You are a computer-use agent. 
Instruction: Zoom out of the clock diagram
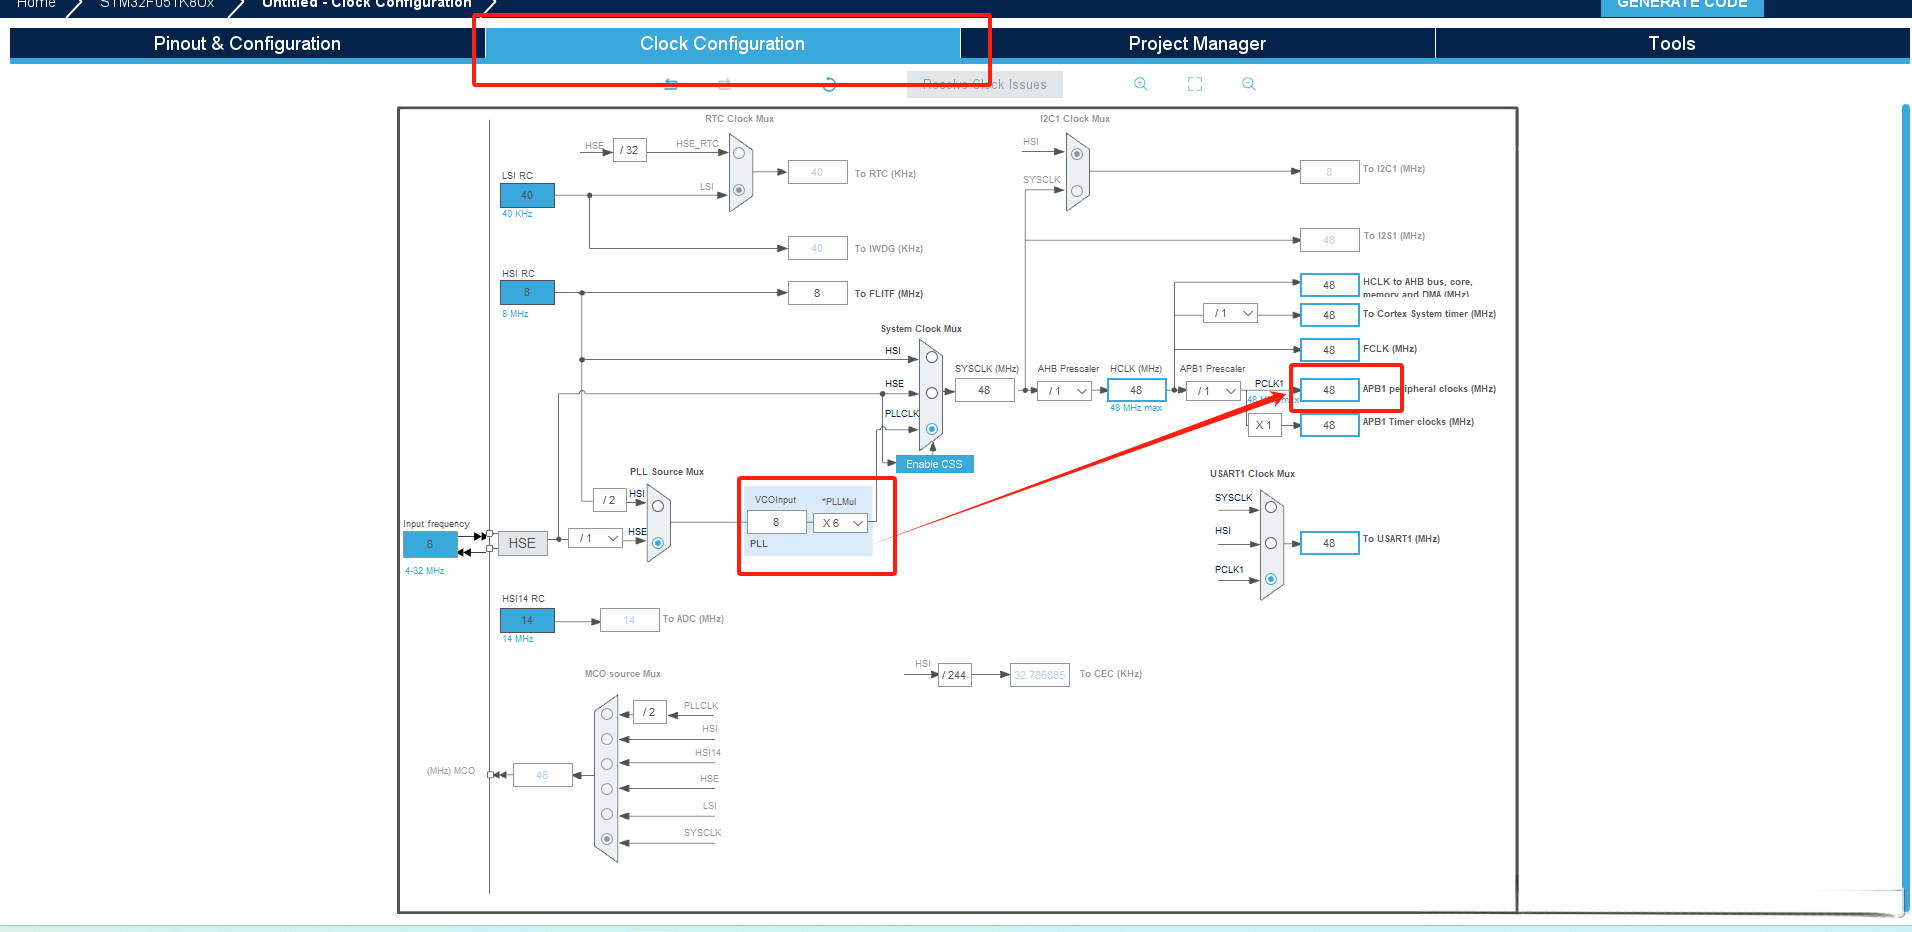pos(1249,84)
